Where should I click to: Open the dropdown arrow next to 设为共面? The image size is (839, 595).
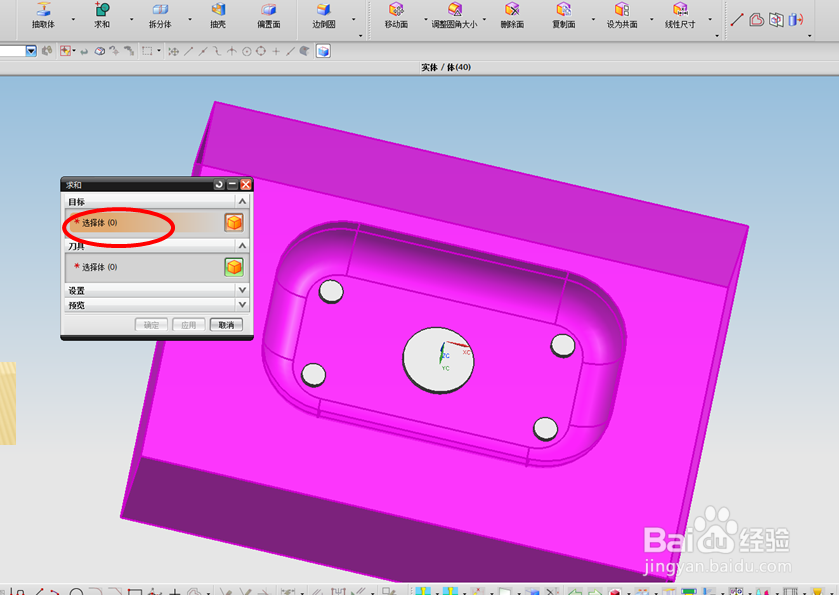tap(652, 19)
